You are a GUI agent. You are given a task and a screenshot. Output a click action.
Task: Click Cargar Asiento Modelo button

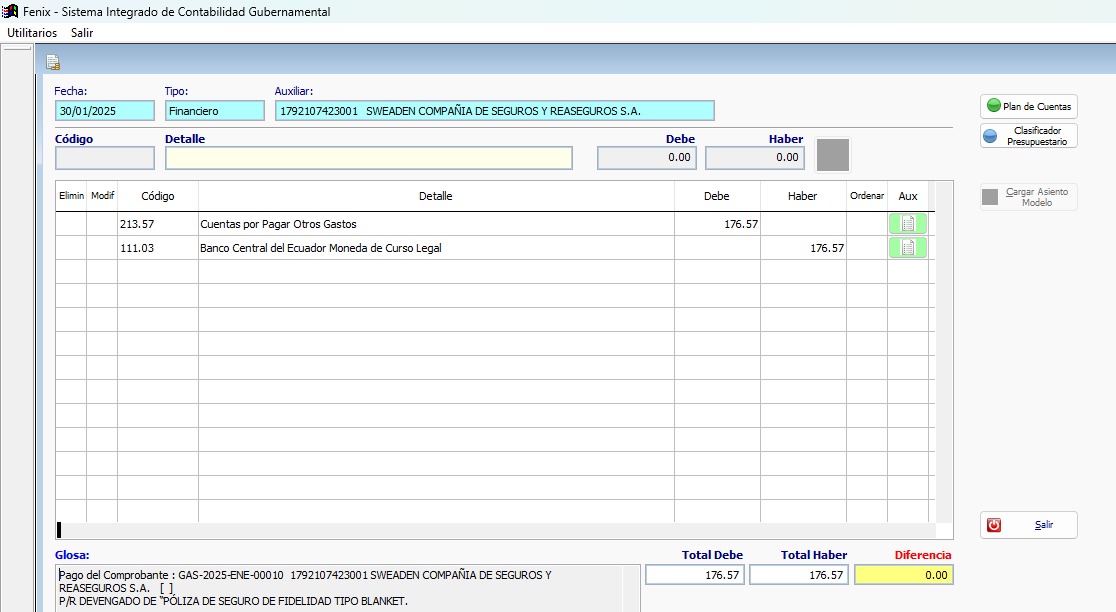[1028, 197]
